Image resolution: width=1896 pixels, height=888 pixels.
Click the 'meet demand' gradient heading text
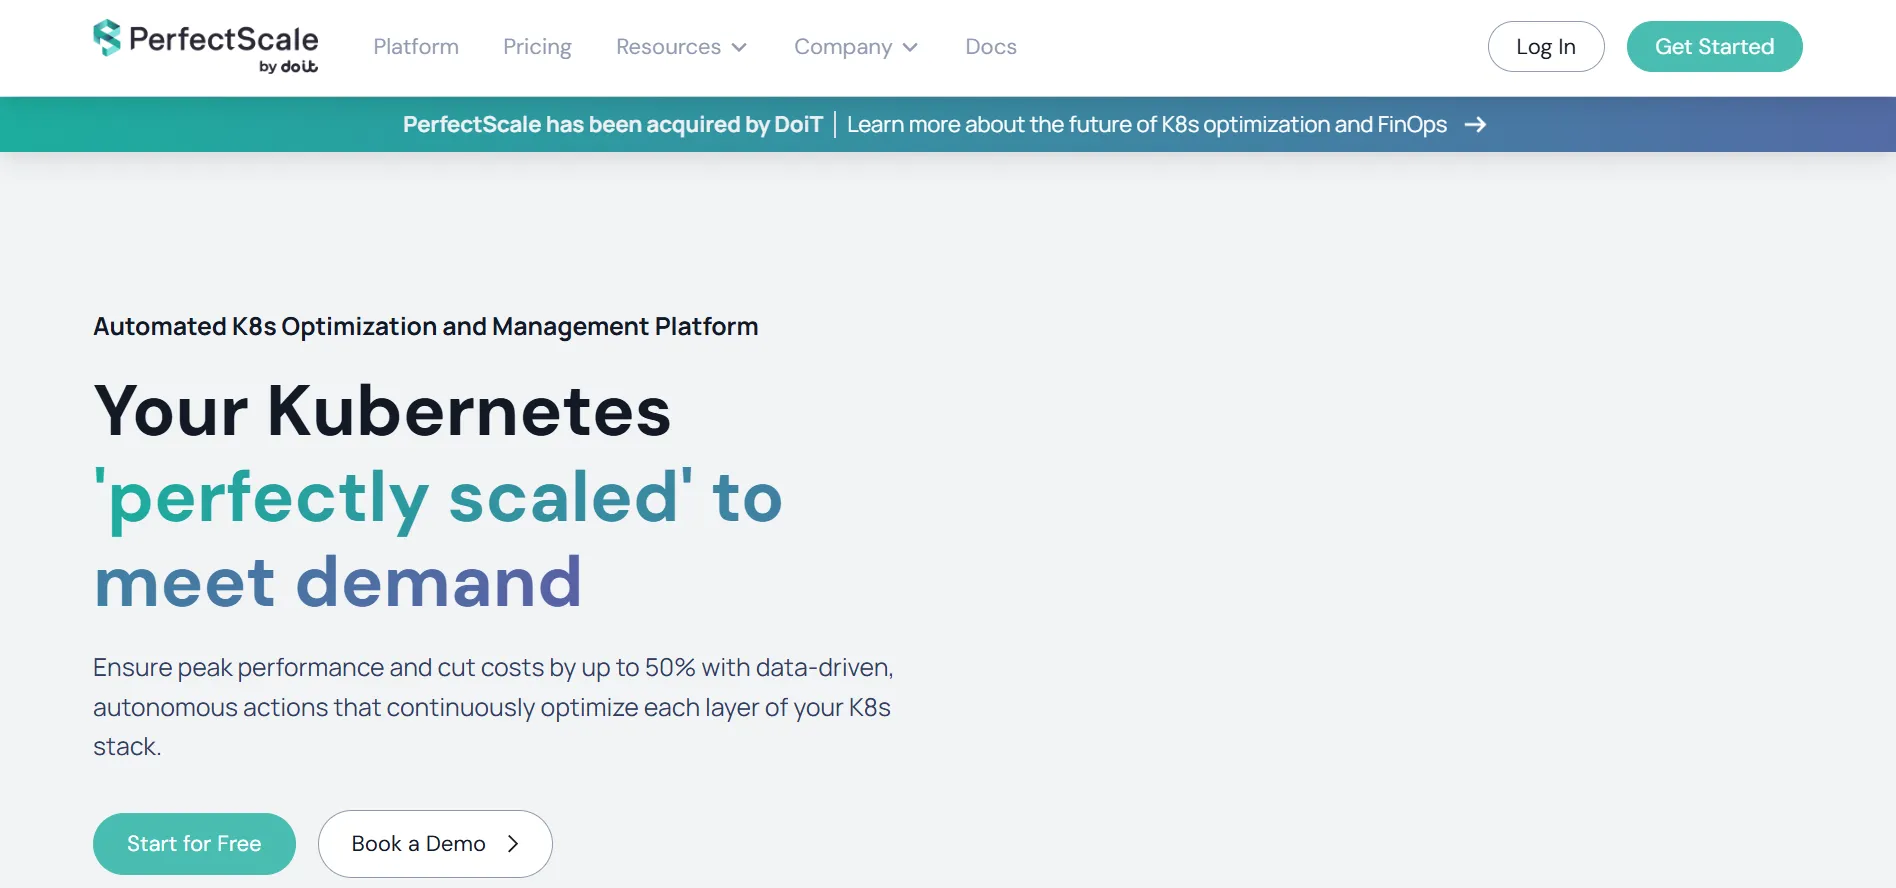tap(338, 582)
